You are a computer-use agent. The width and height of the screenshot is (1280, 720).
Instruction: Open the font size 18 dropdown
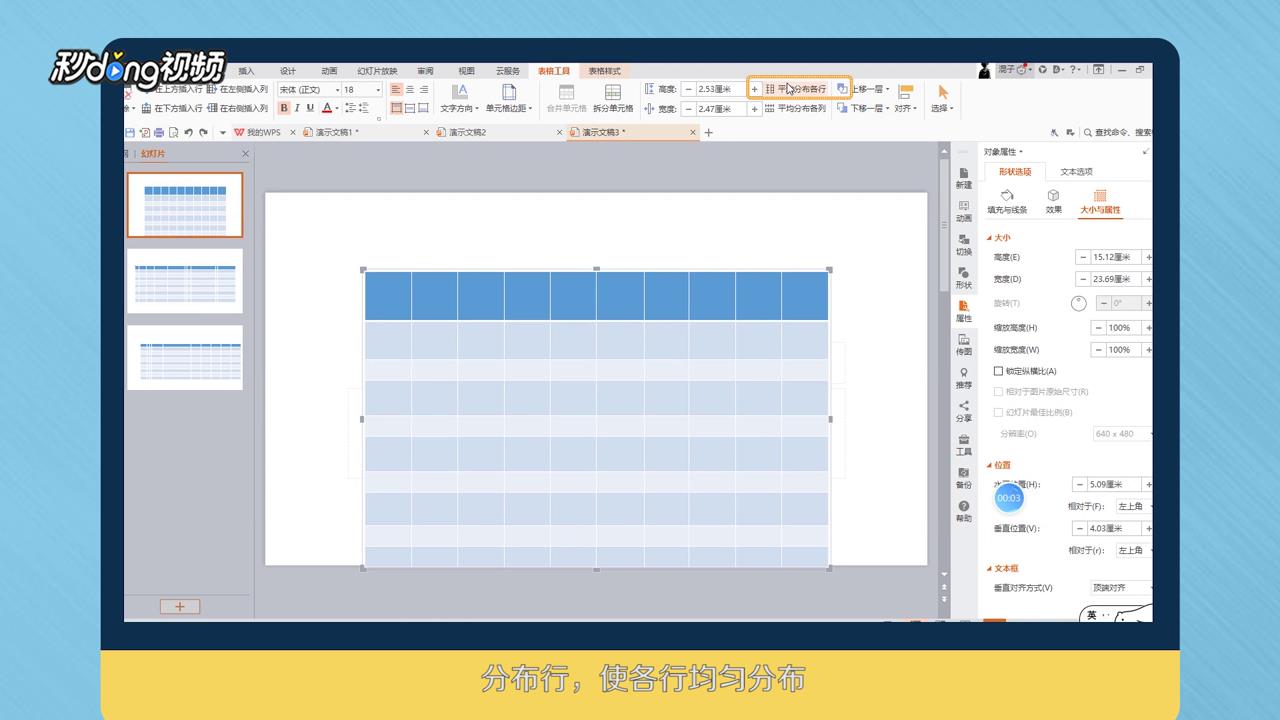[x=377, y=90]
